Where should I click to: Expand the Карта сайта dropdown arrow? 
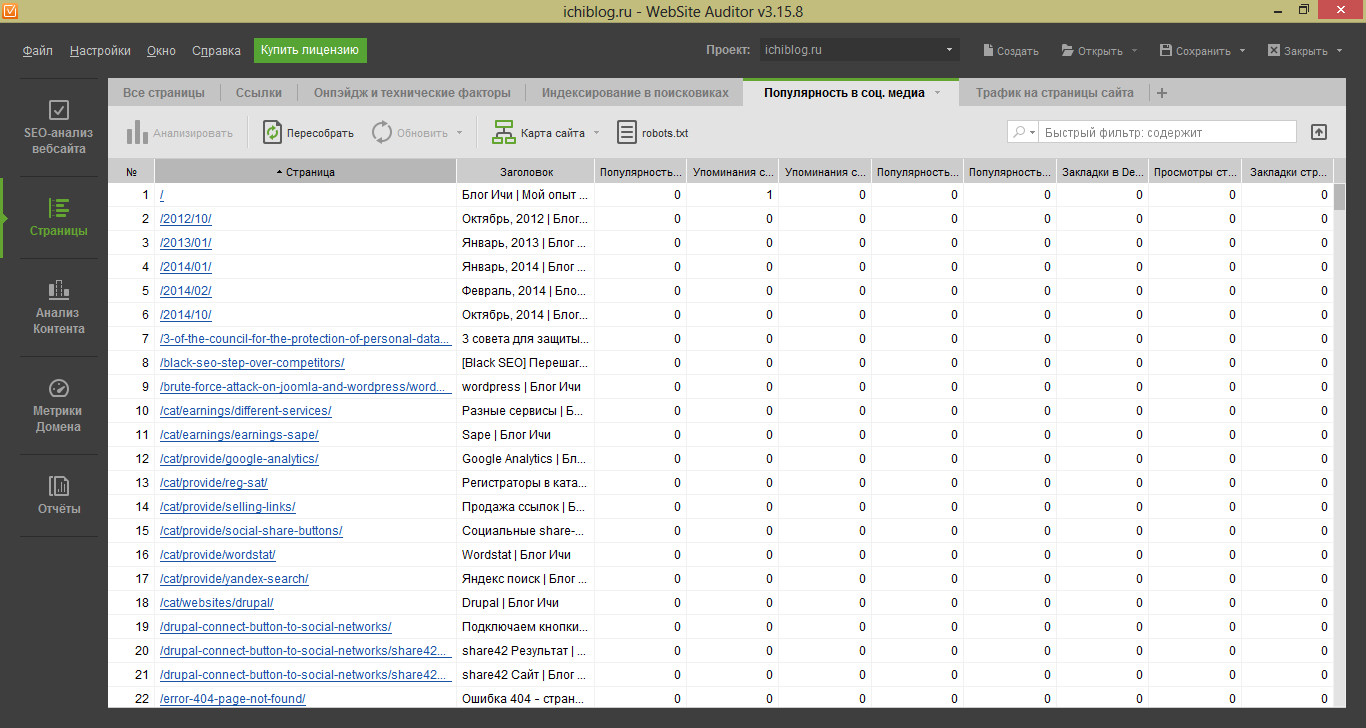(596, 132)
